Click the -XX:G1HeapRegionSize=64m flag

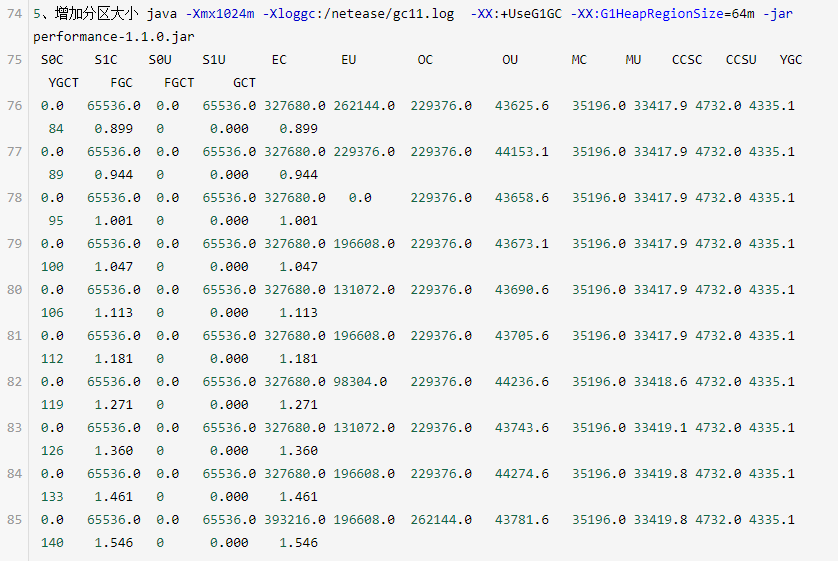(663, 13)
